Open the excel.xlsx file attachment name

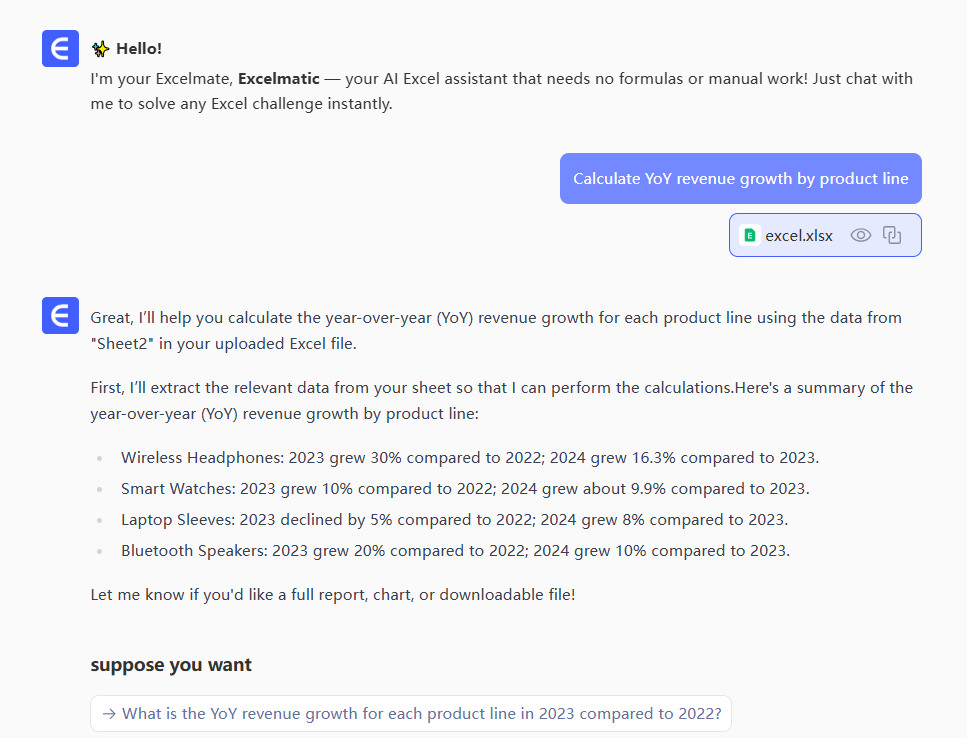[x=798, y=236]
